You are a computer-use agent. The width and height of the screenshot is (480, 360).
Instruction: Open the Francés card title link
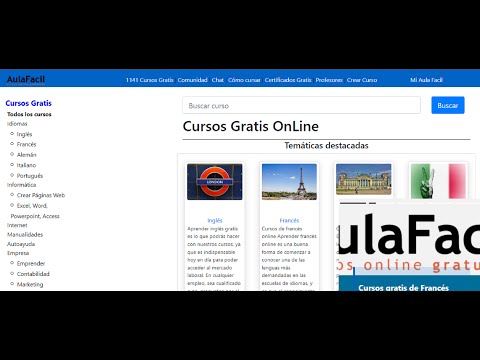click(x=289, y=220)
